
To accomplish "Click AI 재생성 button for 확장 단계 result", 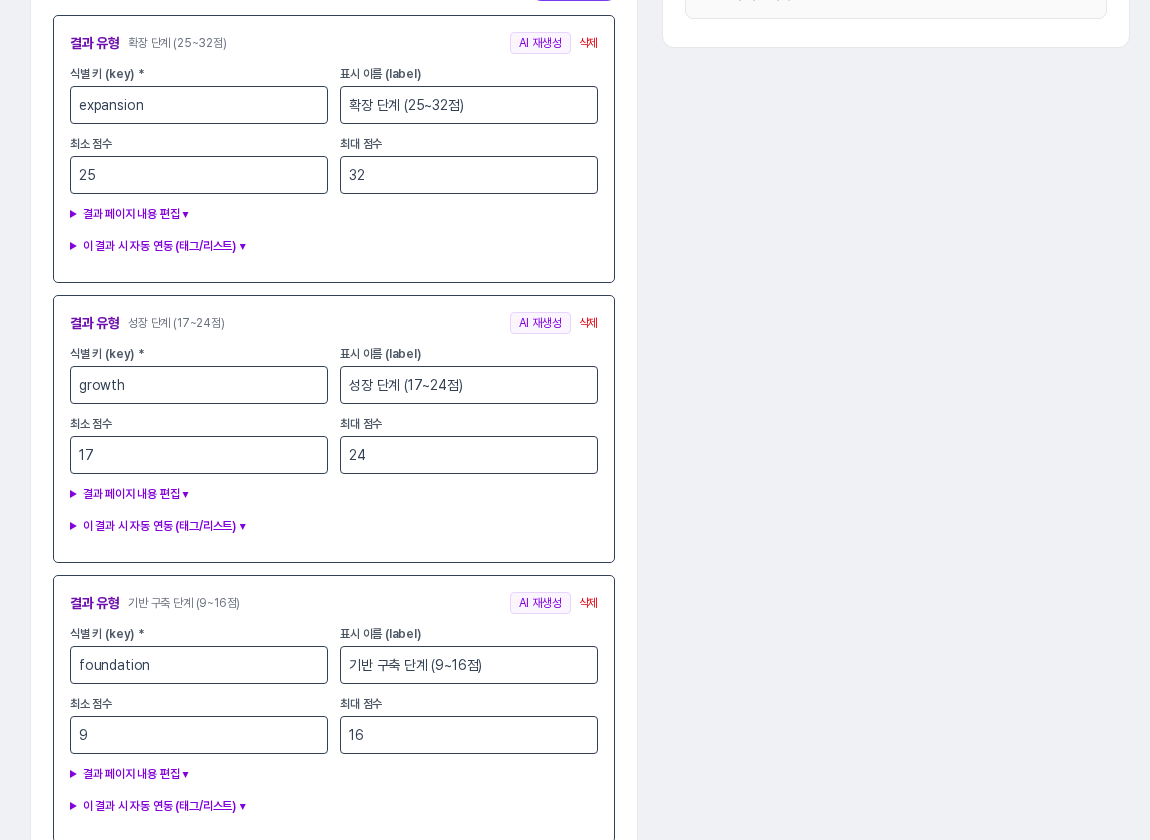I will pos(541,43).
